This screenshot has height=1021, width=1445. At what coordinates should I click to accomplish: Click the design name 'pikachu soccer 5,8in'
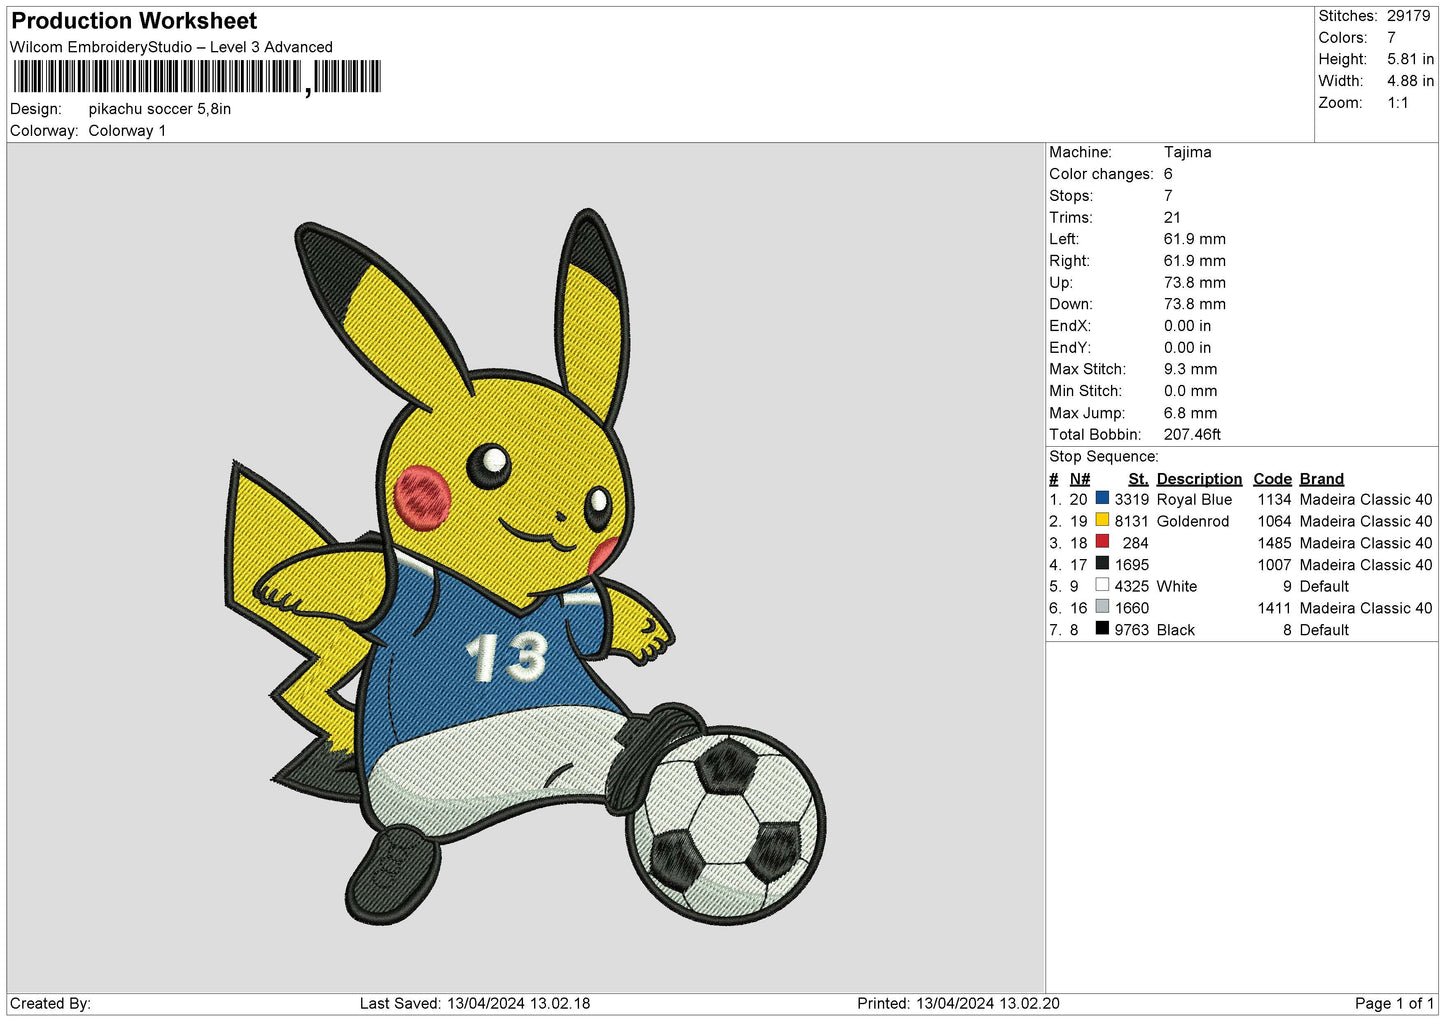pos(160,109)
